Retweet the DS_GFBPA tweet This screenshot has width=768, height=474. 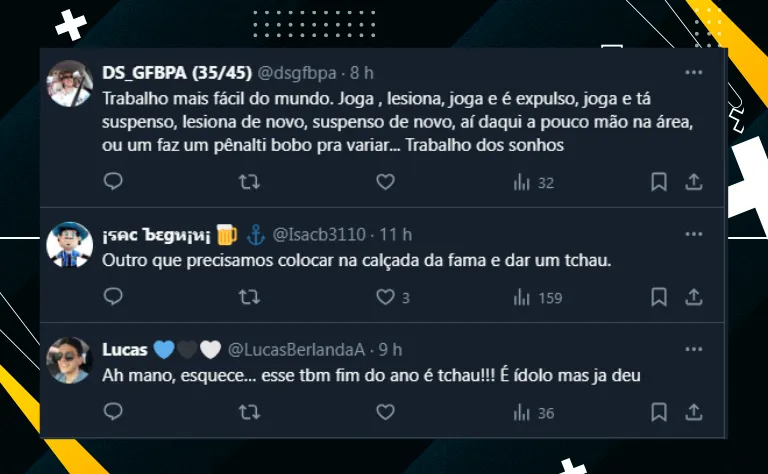click(250, 182)
